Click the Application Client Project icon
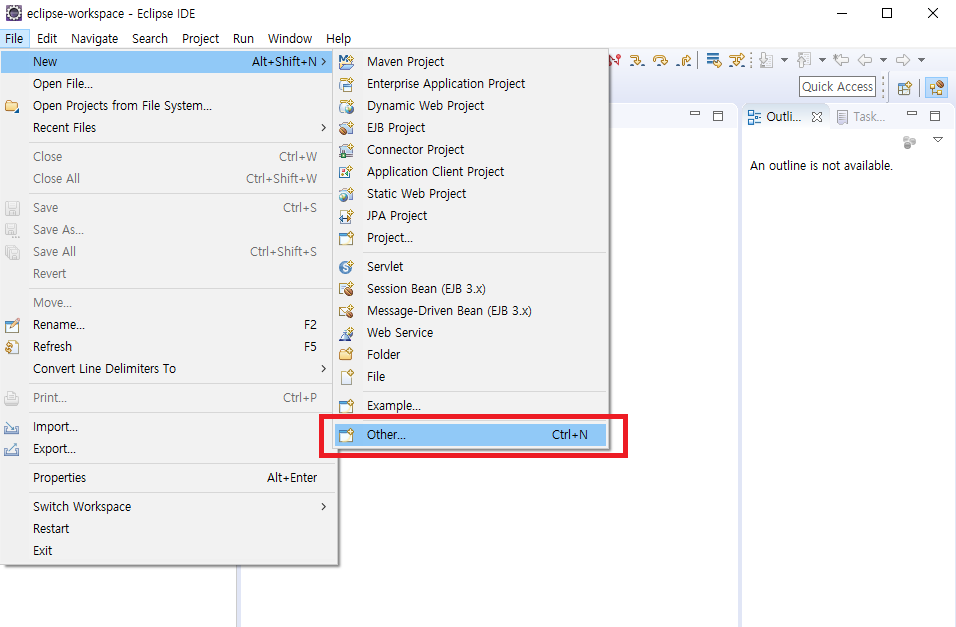 pos(346,172)
